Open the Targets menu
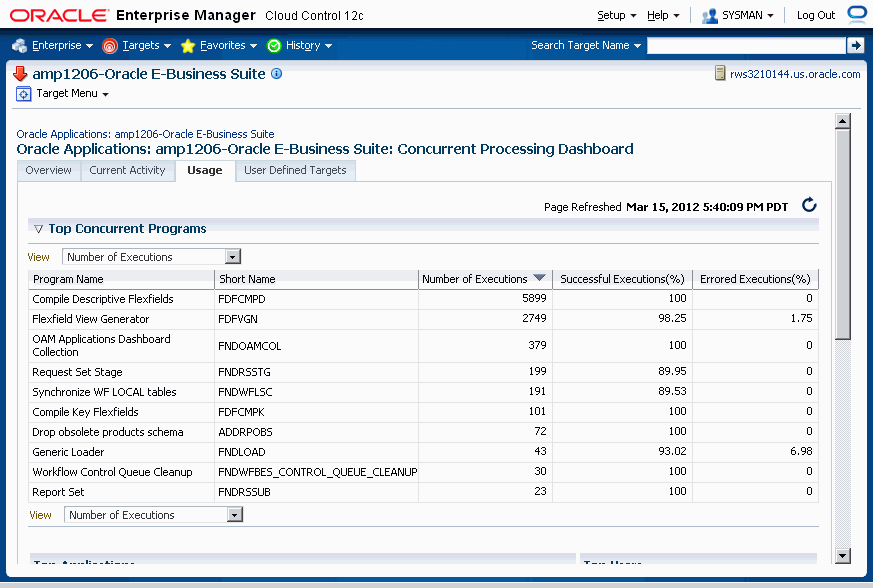This screenshot has width=873, height=588. (146, 46)
